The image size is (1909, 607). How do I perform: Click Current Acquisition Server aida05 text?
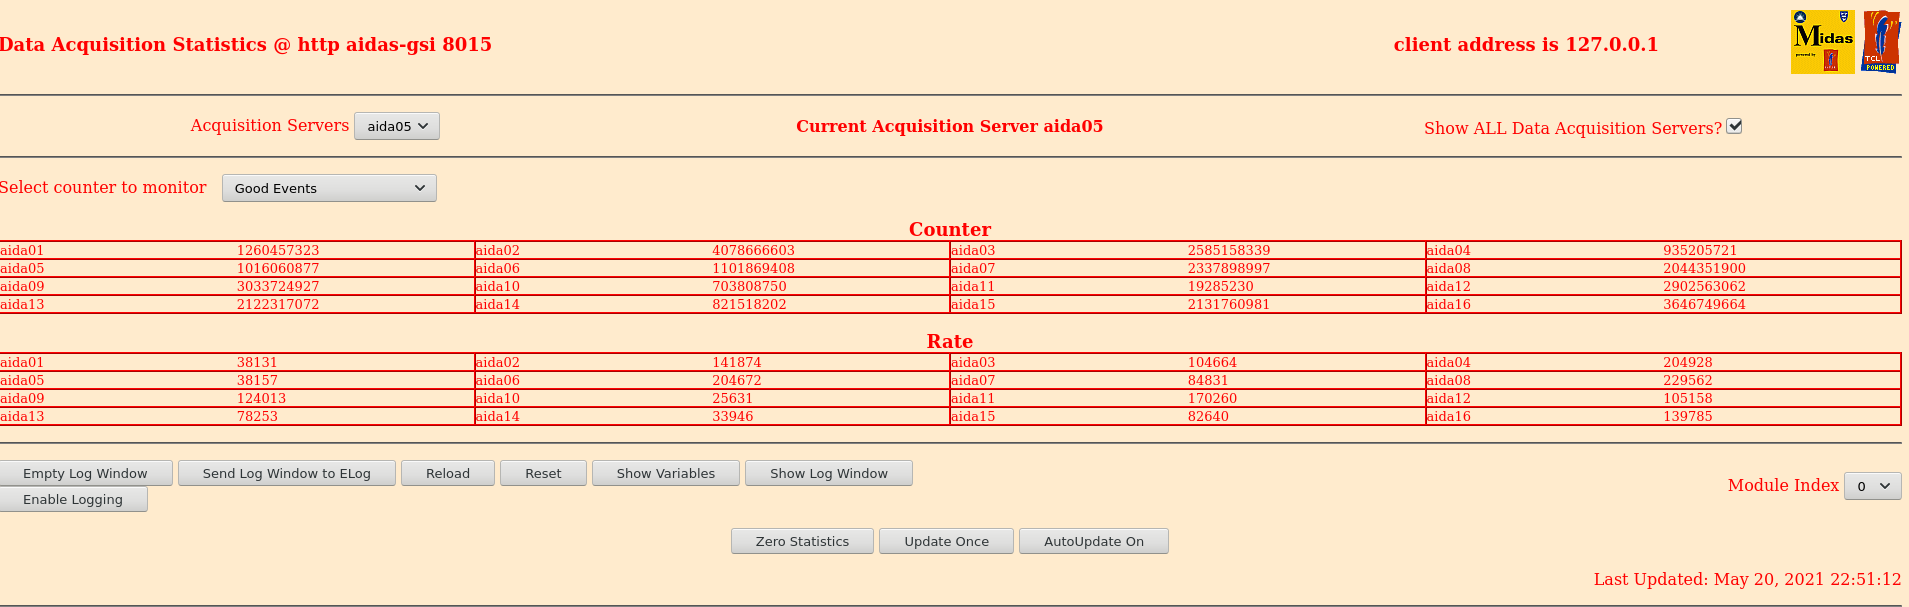(x=949, y=126)
